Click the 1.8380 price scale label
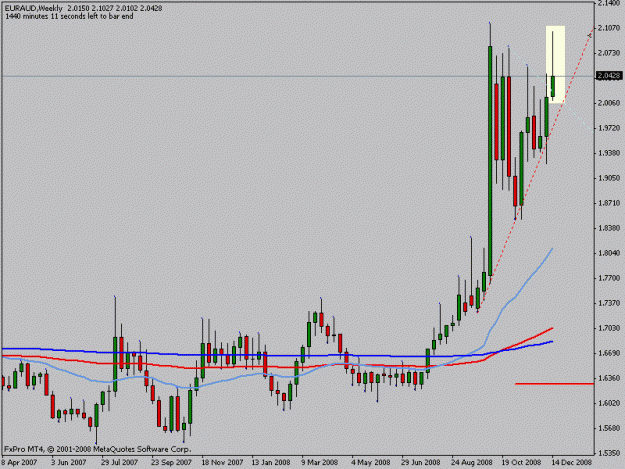The width and height of the screenshot is (625, 469). click(609, 228)
